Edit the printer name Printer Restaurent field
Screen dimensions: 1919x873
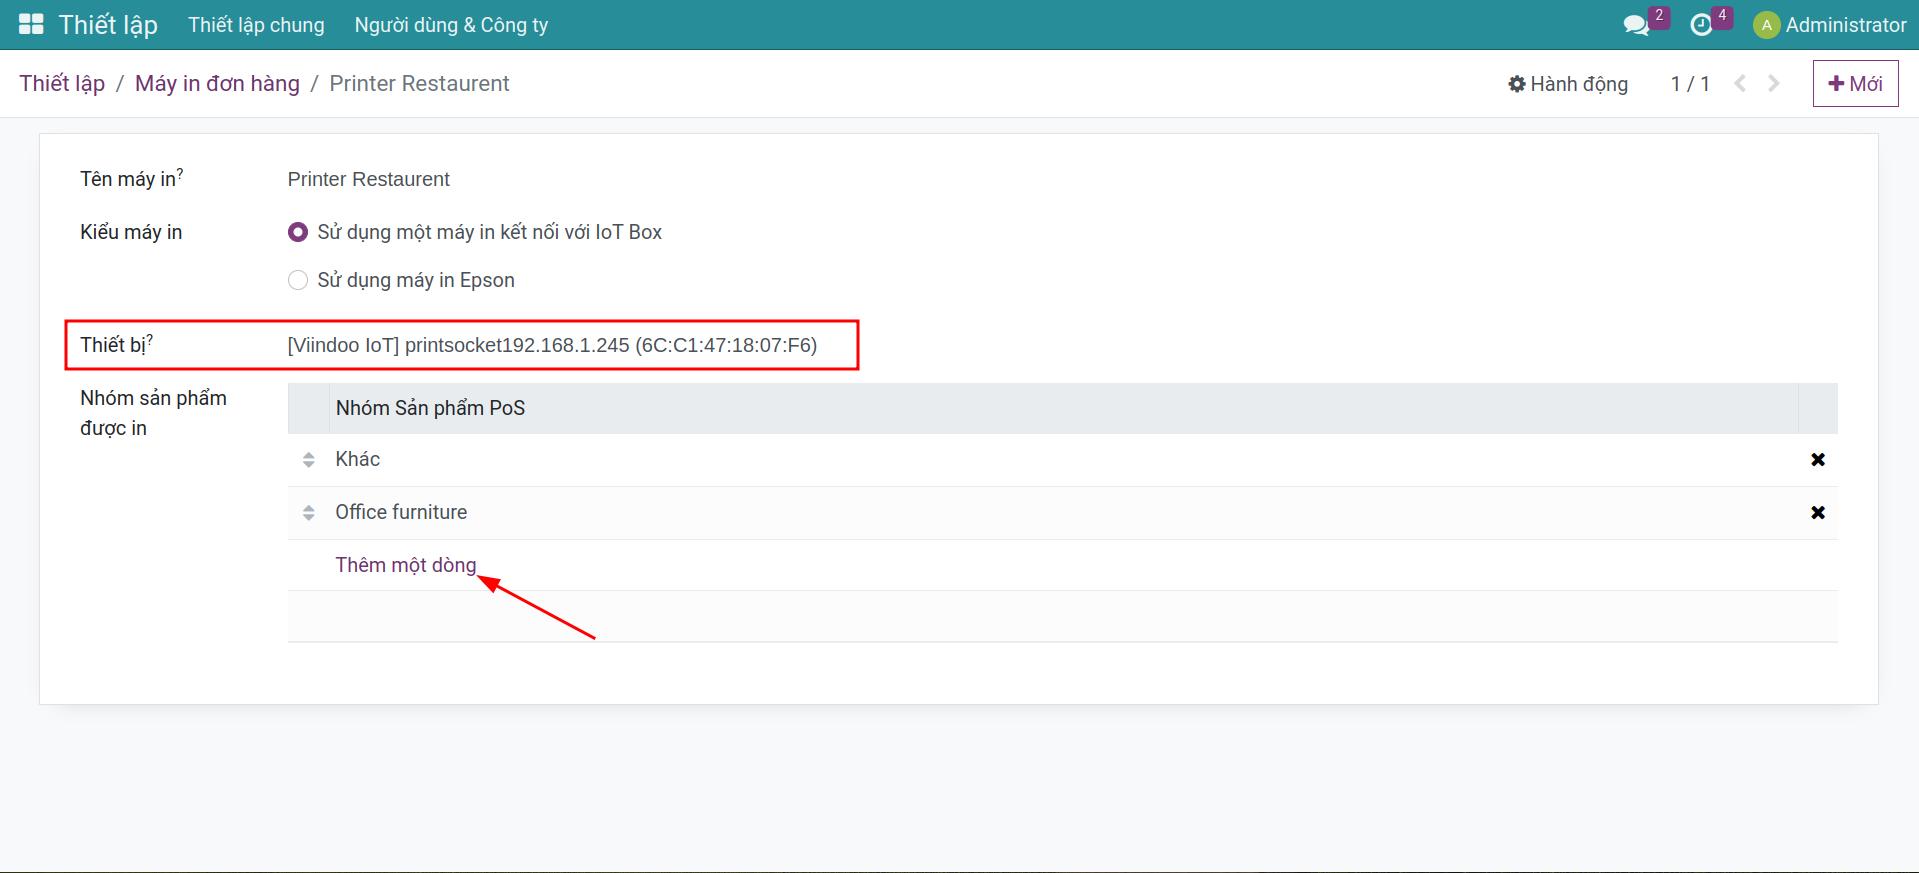pyautogui.click(x=368, y=179)
